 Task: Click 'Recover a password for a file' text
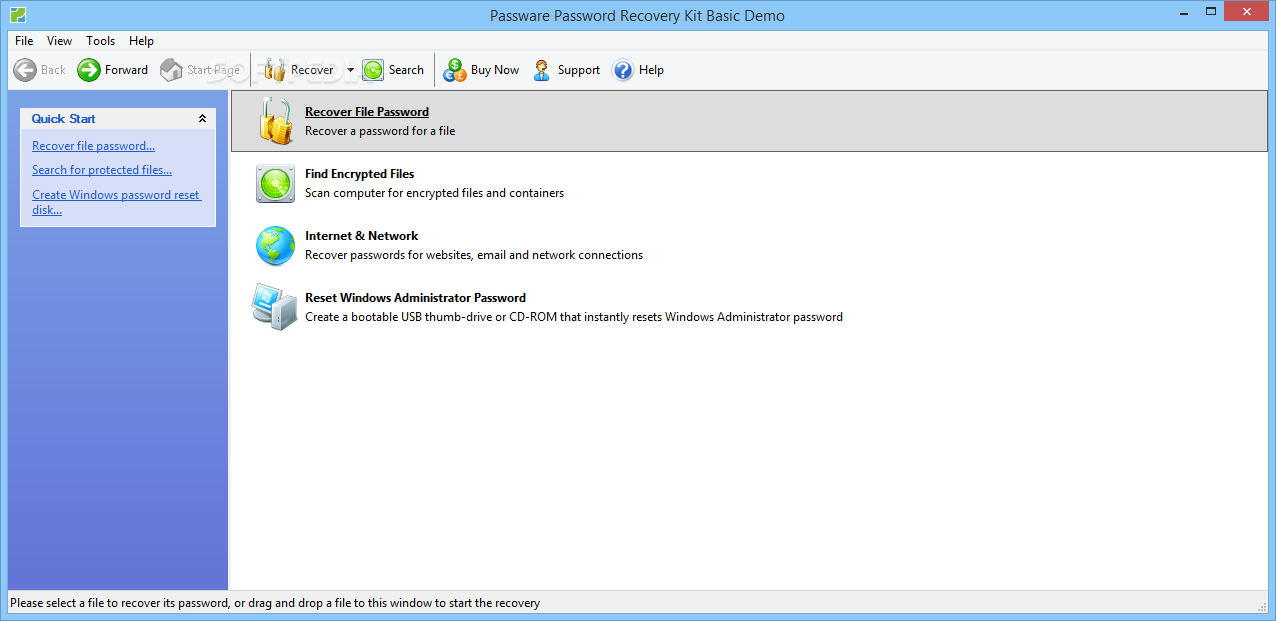(380, 131)
